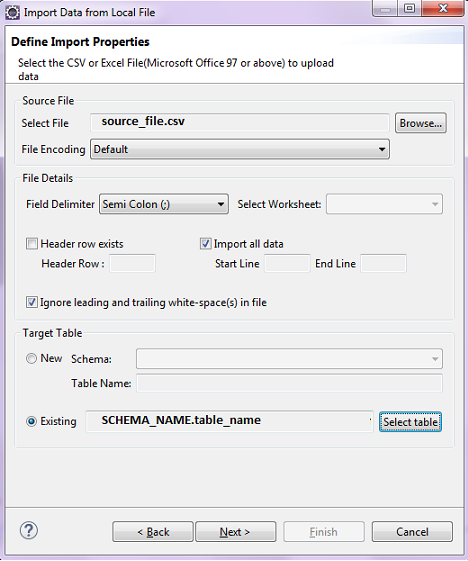Click the gear icon in title bar

[13, 13]
